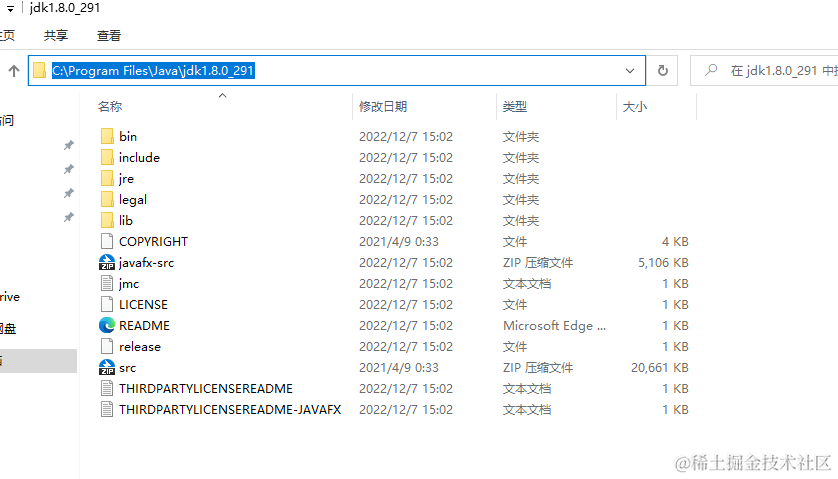
Task: Sort by the 类型 column header
Action: pos(515,106)
